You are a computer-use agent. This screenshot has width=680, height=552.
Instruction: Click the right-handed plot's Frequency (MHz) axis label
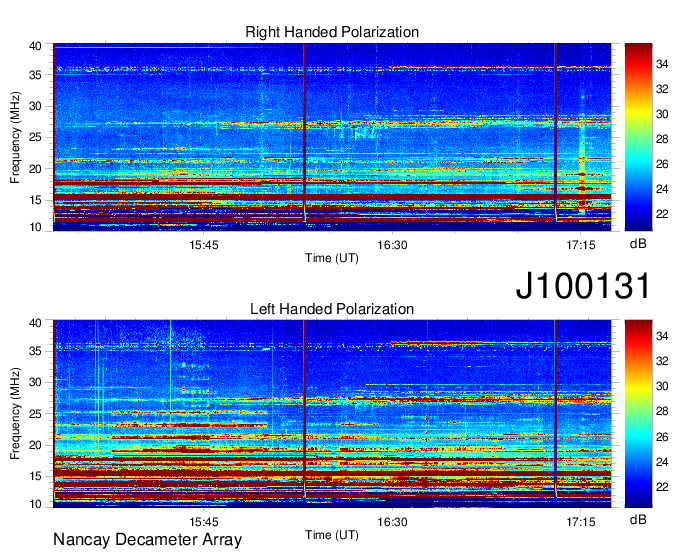pos(15,137)
